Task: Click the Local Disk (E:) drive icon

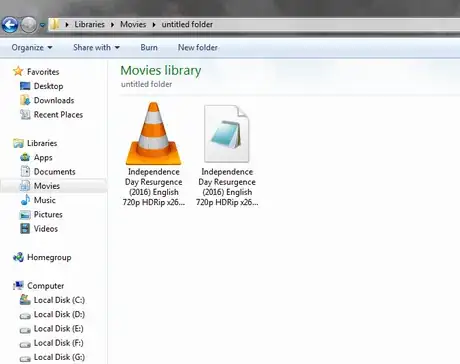Action: [25, 330]
